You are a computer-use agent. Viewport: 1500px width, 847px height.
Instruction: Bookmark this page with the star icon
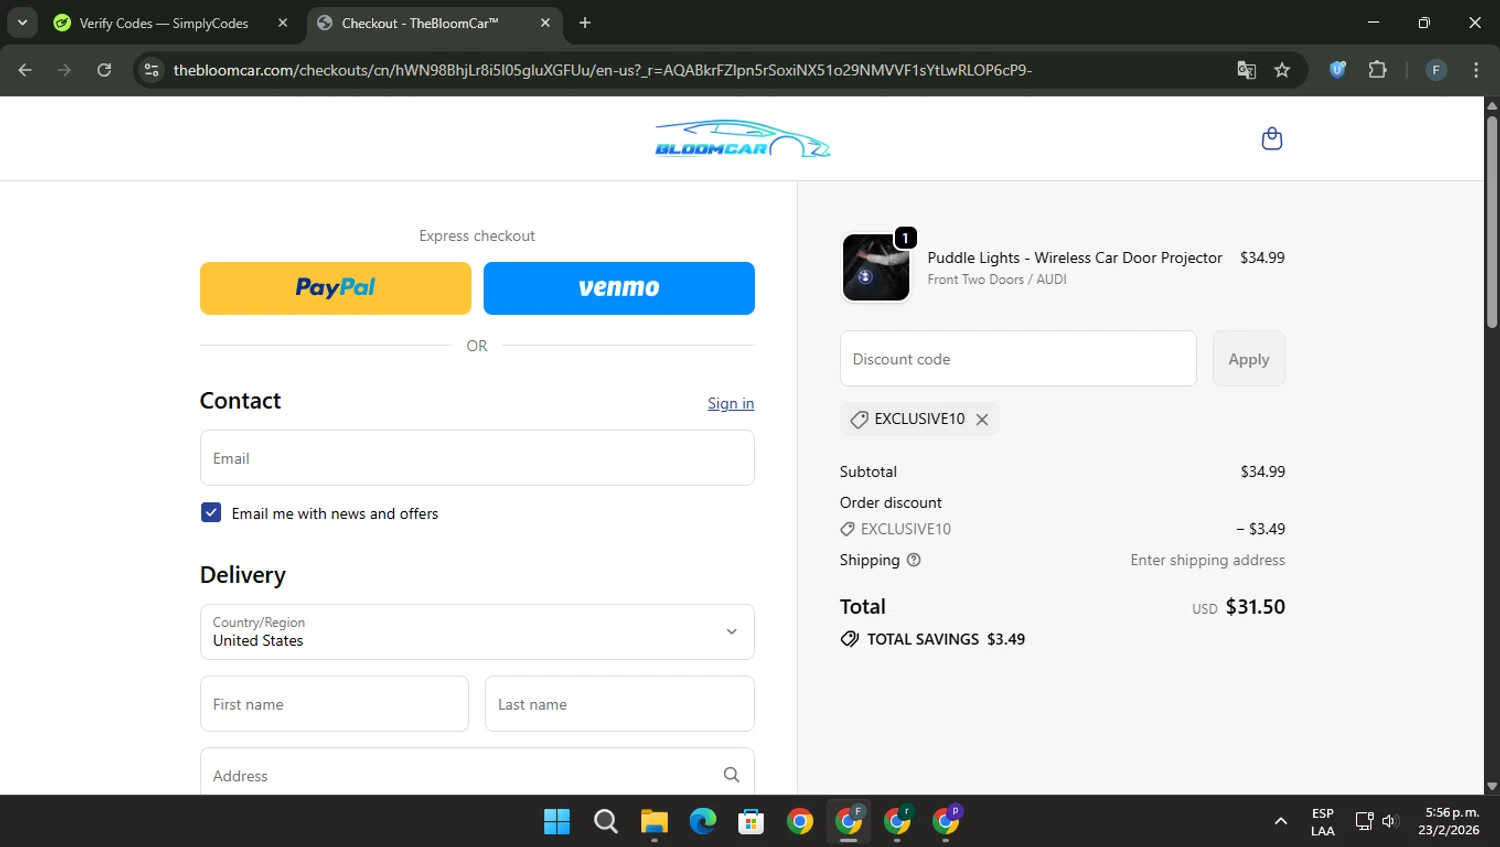1282,70
